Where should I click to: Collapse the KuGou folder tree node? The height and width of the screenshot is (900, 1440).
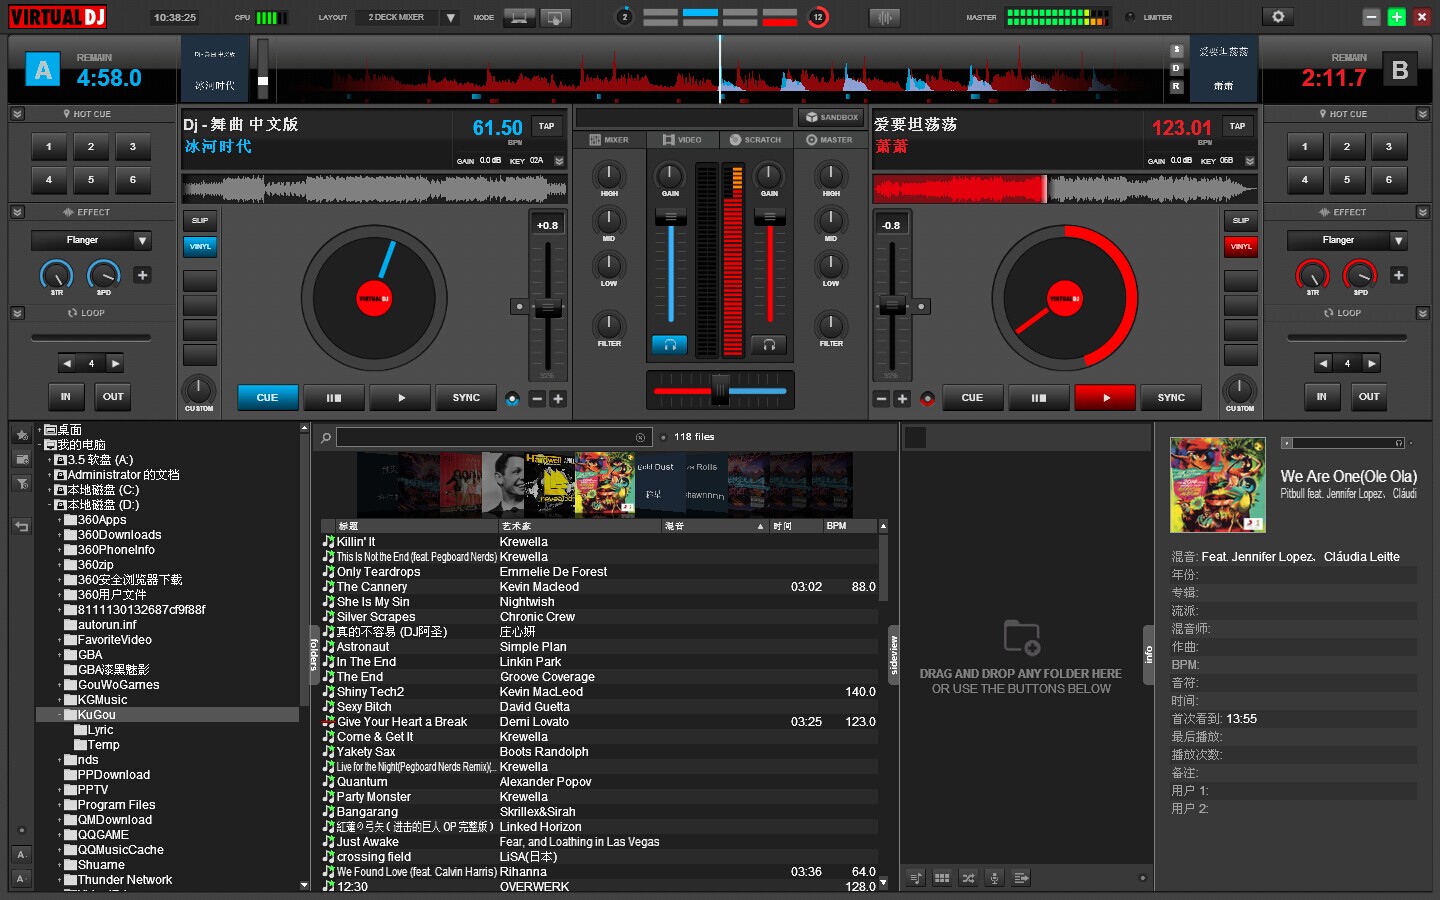pos(59,715)
